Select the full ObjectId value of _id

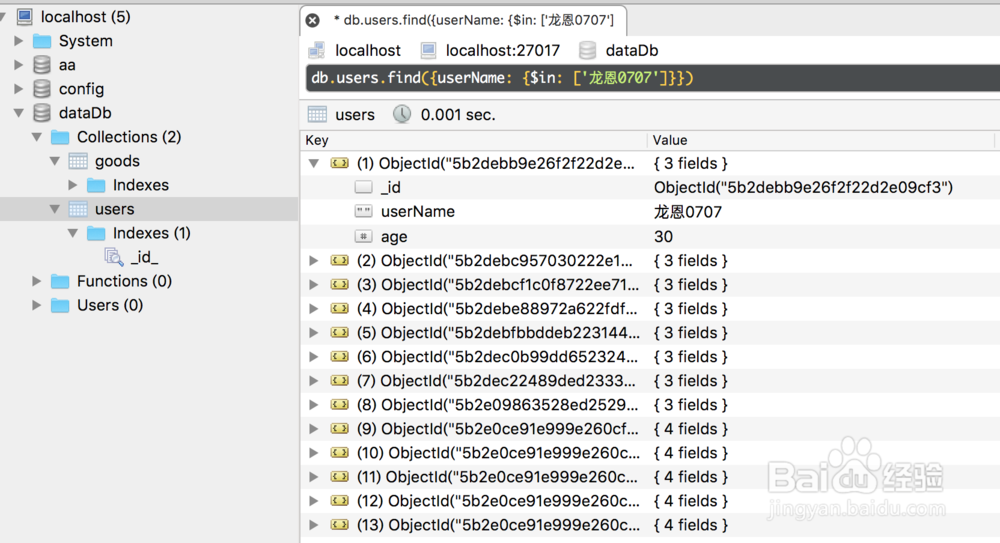[803, 188]
